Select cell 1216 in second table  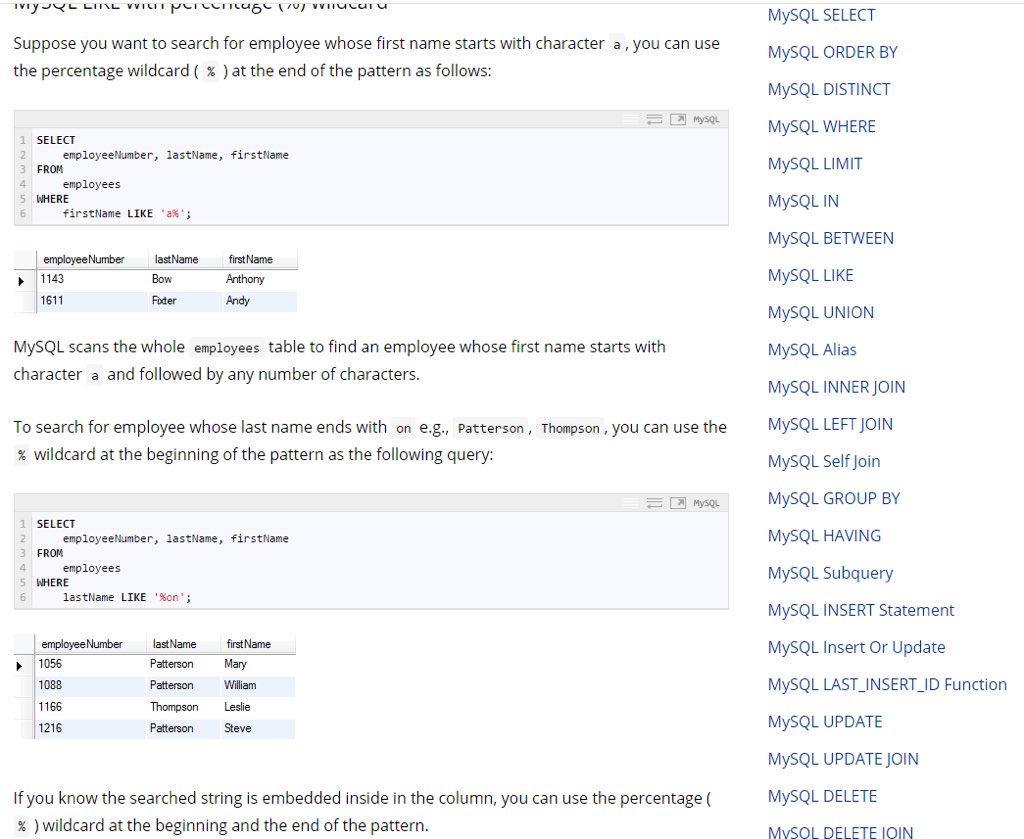point(50,728)
